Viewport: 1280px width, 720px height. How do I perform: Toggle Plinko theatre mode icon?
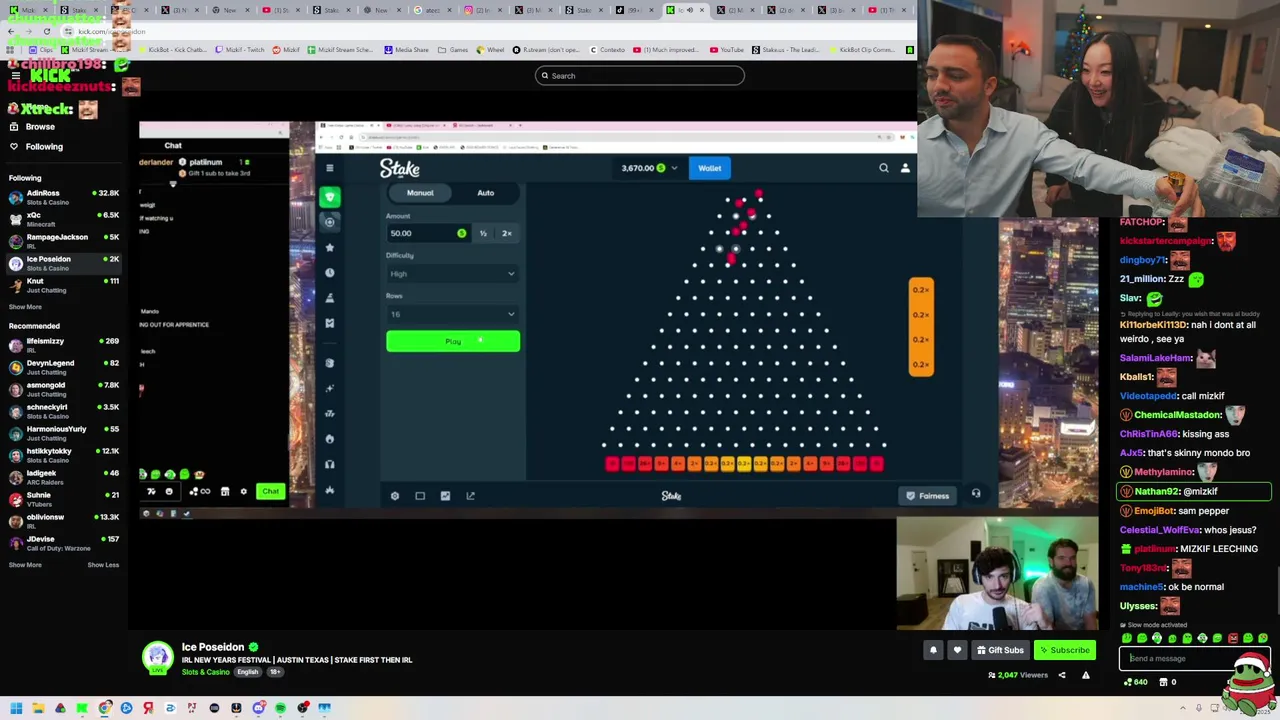(420, 496)
